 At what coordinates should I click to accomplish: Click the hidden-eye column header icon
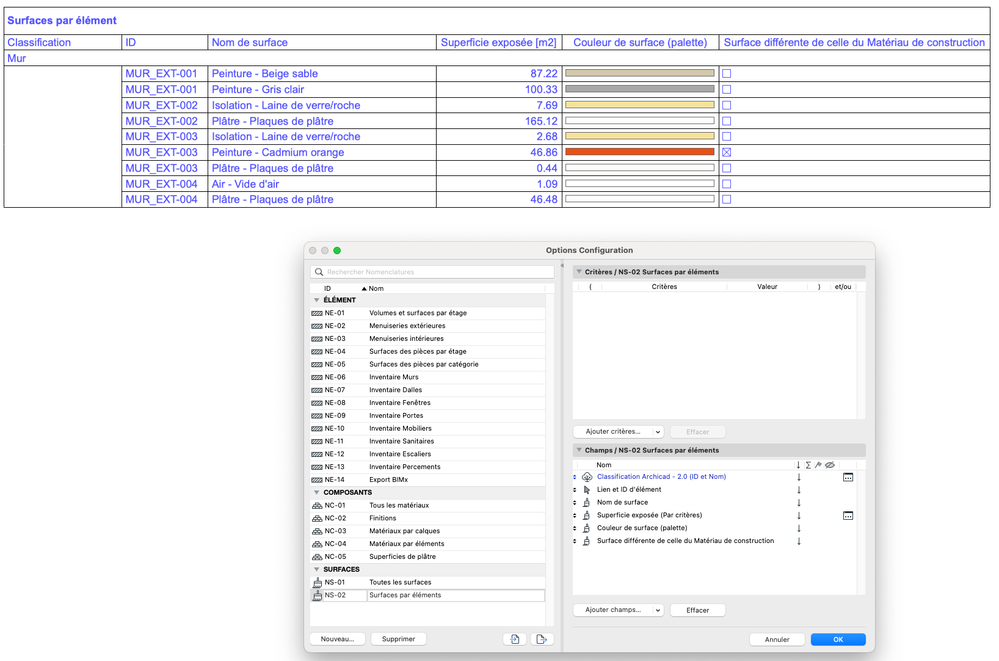830,465
